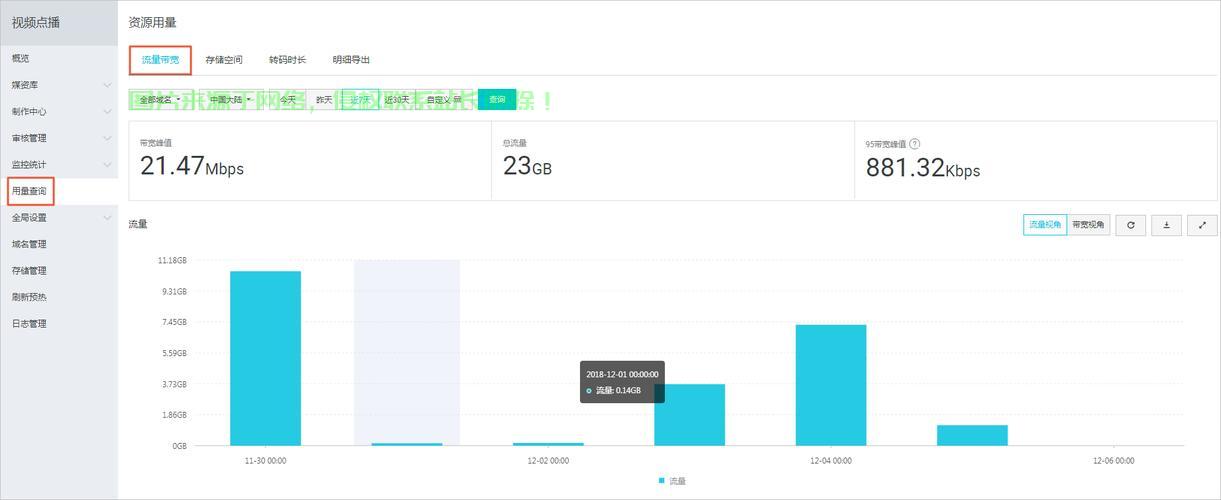Click the 23GB total traffic value
The height and width of the screenshot is (500, 1221).
point(527,166)
